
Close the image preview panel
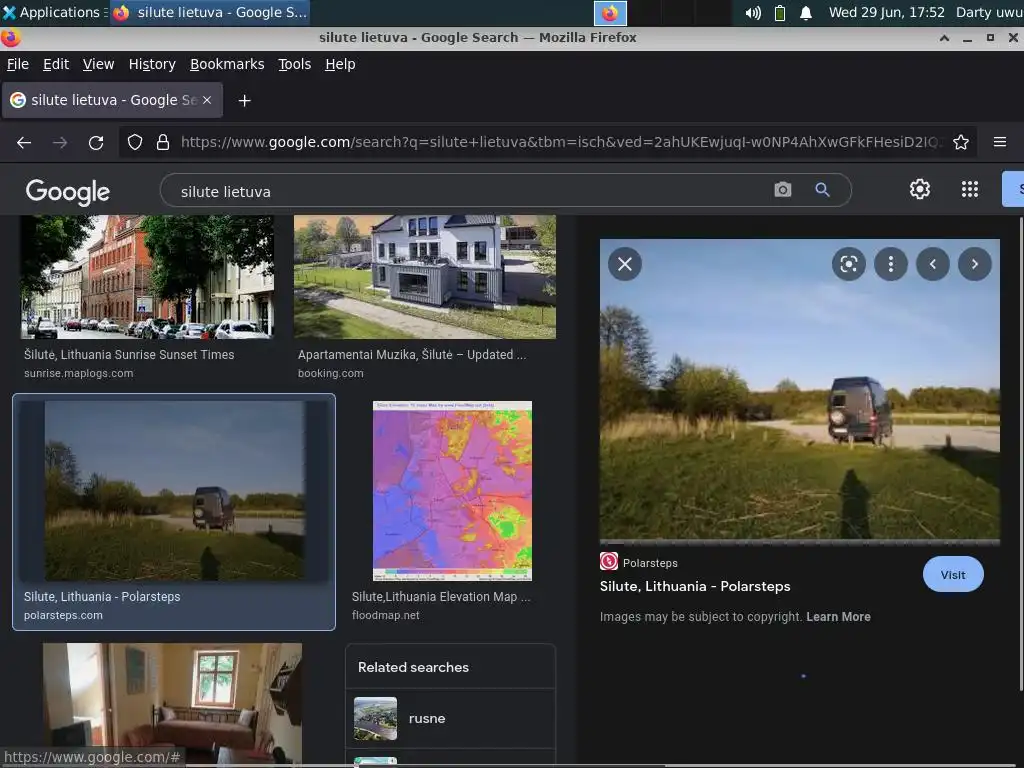tap(625, 264)
